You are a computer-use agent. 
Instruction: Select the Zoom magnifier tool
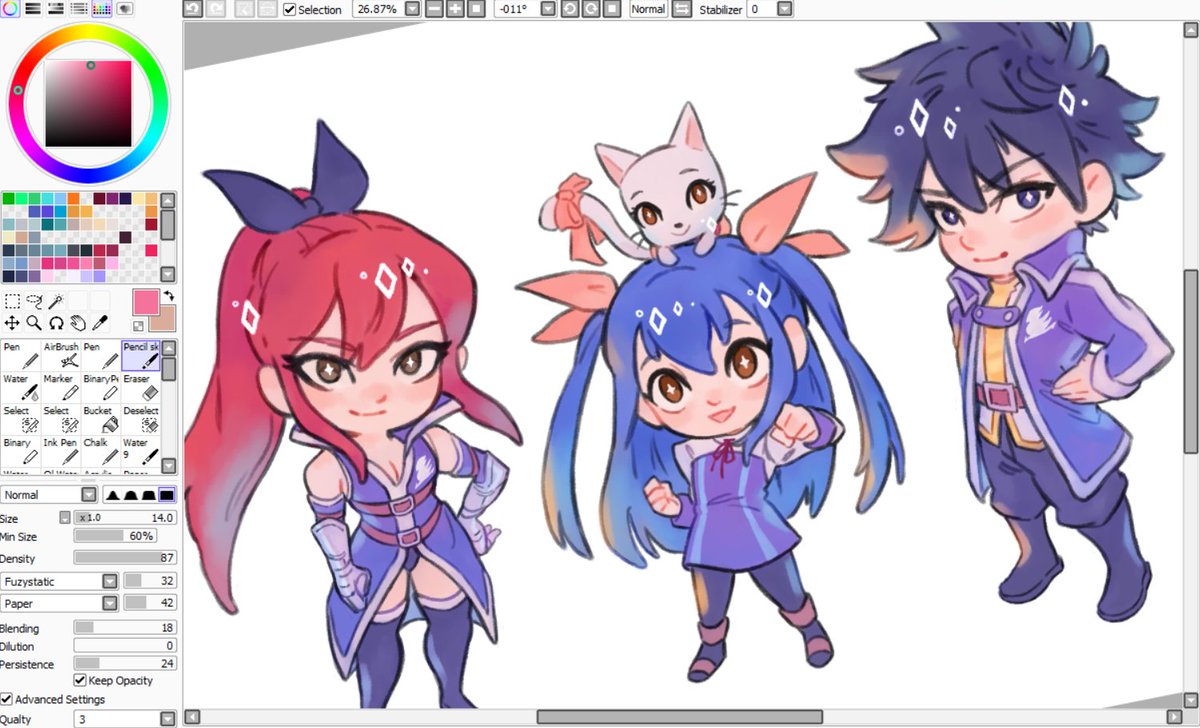pyautogui.click(x=34, y=322)
